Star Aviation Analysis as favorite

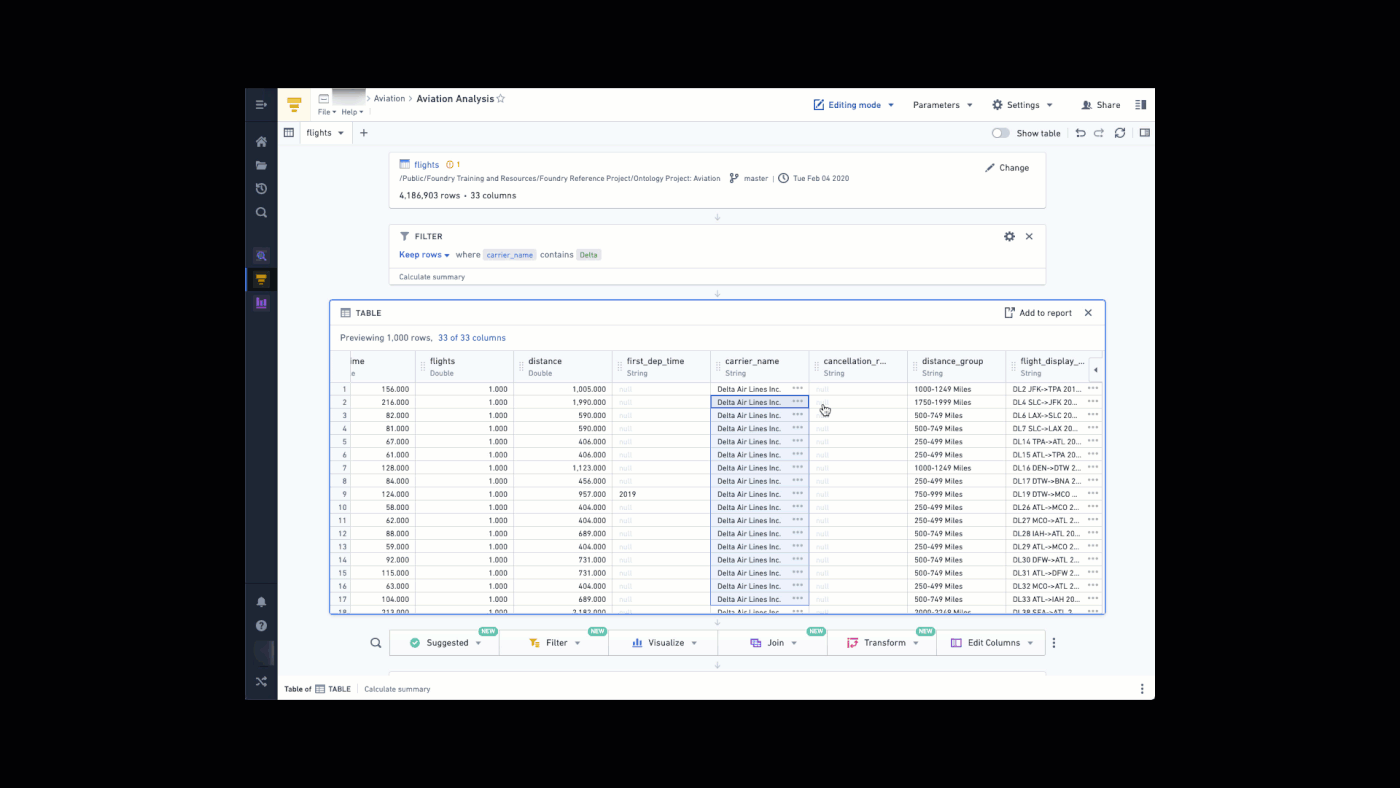pos(501,99)
